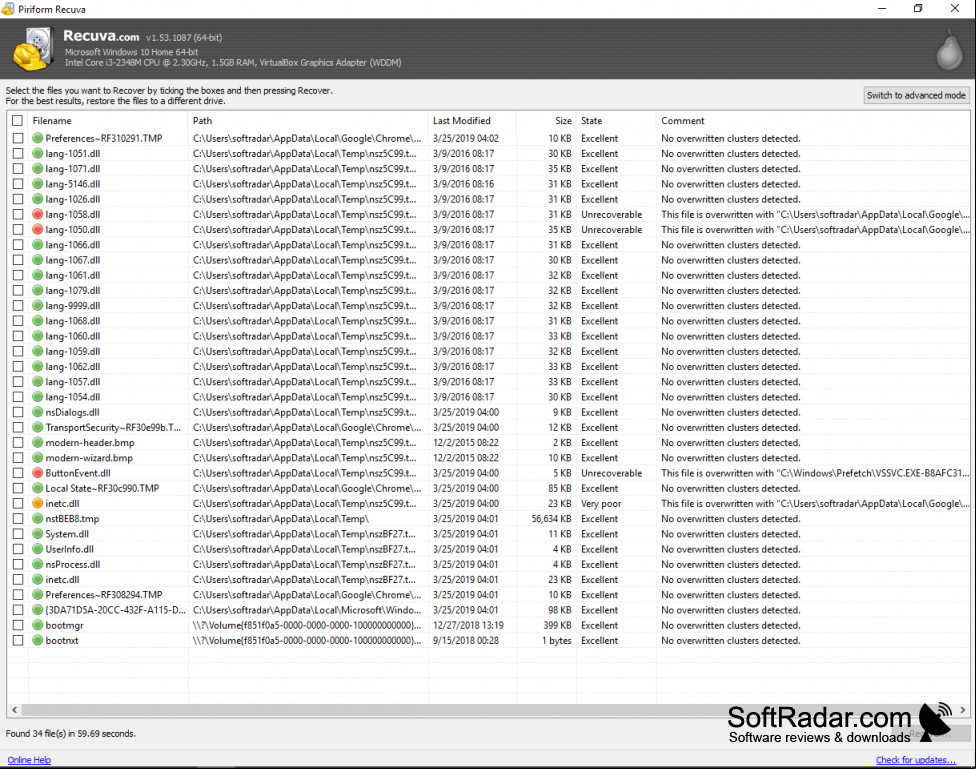Screen dimensions: 976x769
Task: Tick the checkbox for TransportSecurity~RF30e99b file
Action: pos(17,427)
